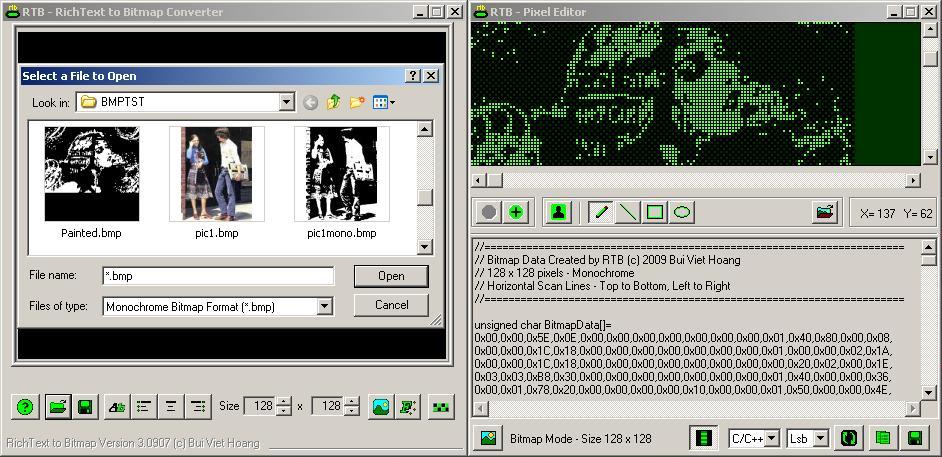Screen dimensions: 942x457
Task: Click the 'Bitmap Mode - Size 128 x 128' status text
Action: point(580,438)
